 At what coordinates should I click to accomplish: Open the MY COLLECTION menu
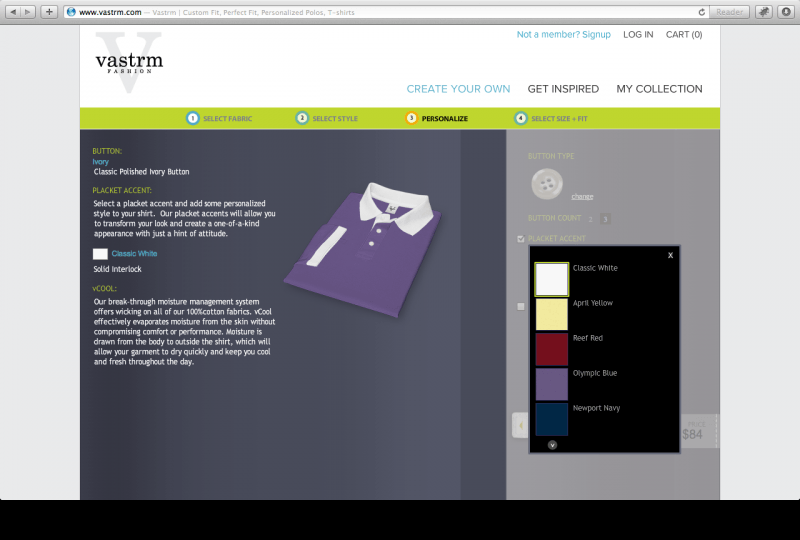click(x=659, y=89)
